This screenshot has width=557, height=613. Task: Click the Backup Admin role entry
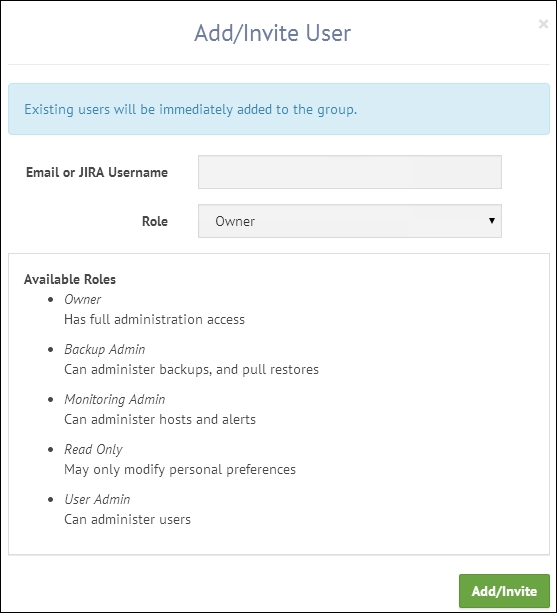coord(104,350)
